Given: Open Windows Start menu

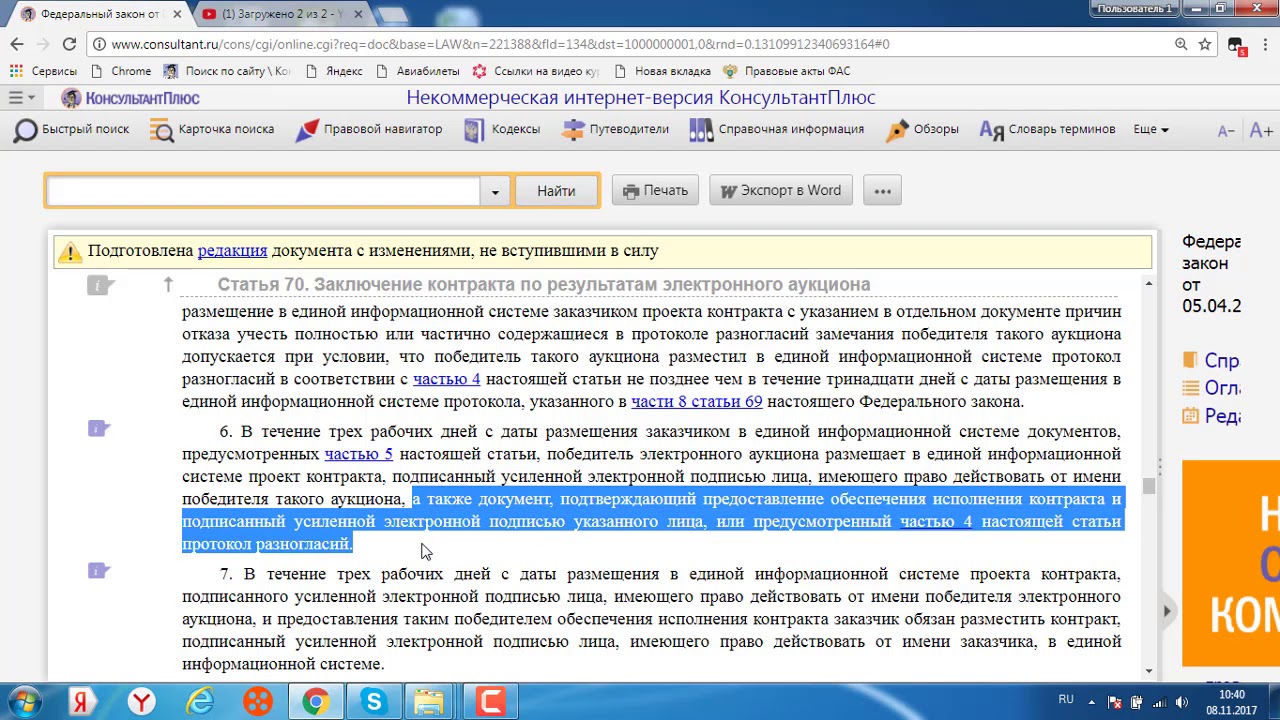Looking at the screenshot, I should pos(24,701).
